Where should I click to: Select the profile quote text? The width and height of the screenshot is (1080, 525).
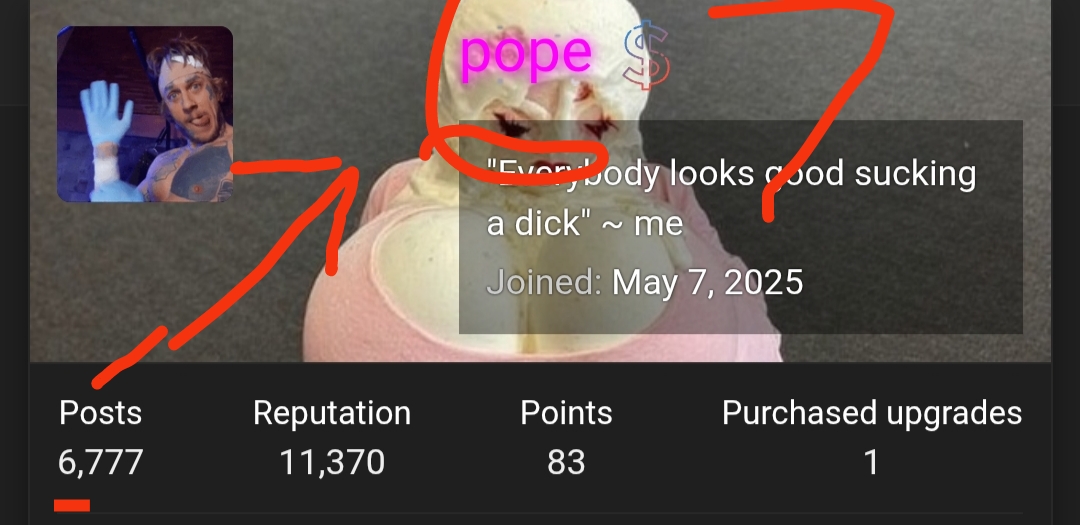tap(731, 198)
